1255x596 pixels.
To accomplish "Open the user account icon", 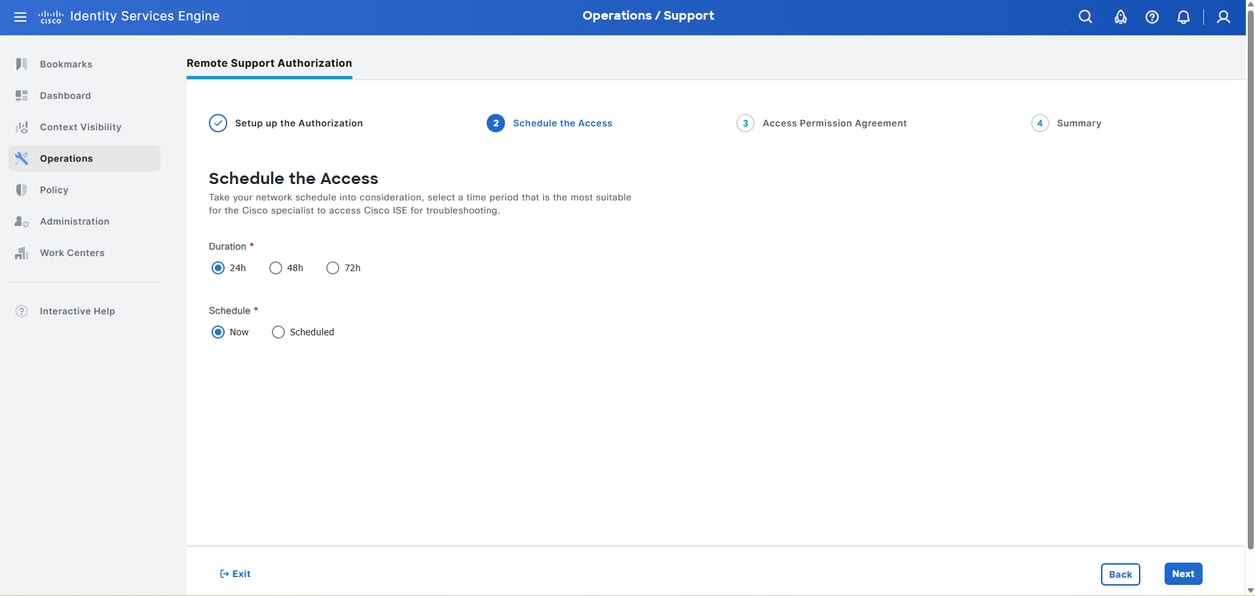I will (1221, 15).
